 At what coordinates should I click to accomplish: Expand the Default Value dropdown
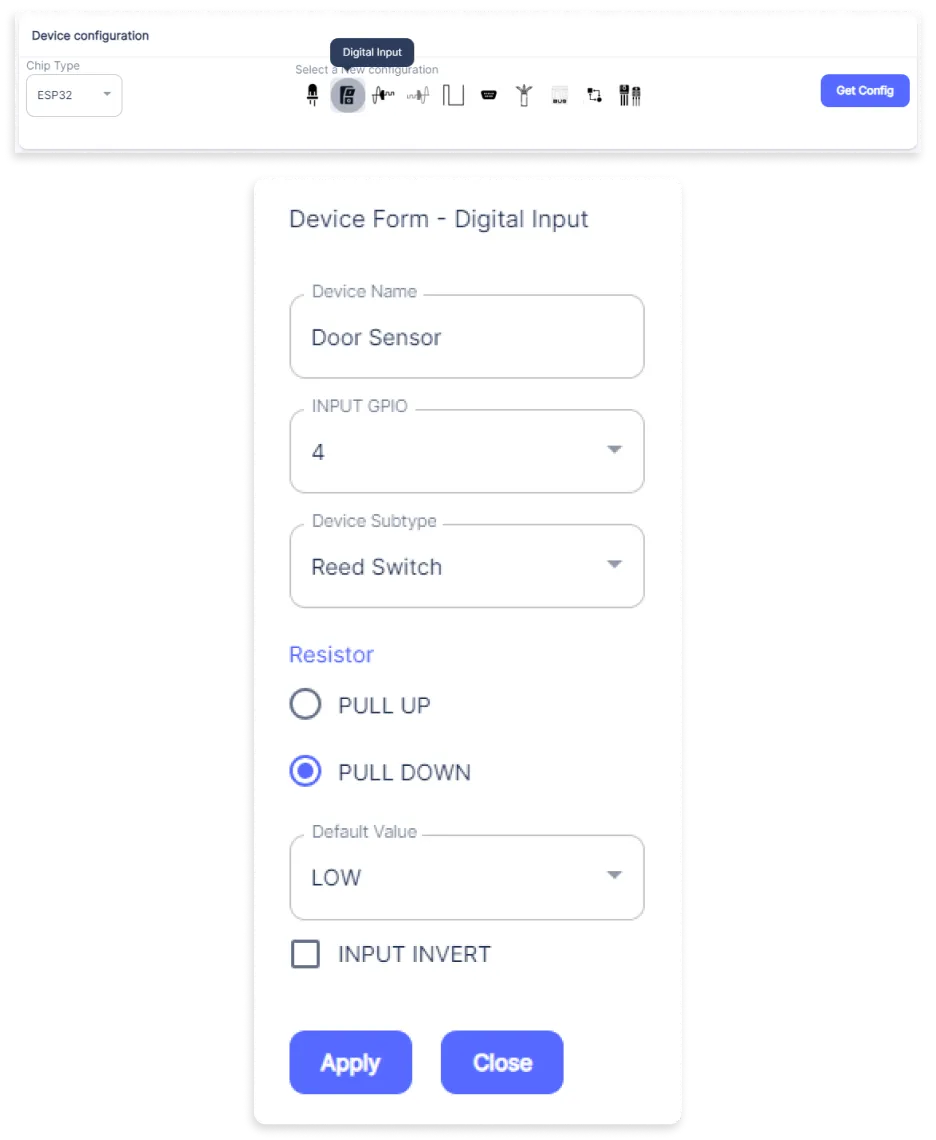pyautogui.click(x=467, y=878)
